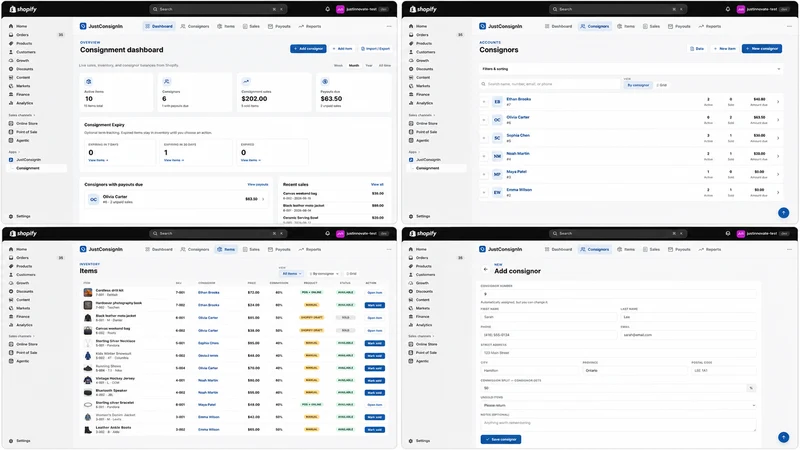The height and width of the screenshot is (450, 800).
Task: Click Open item for Cordless drill kit
Action: [x=374, y=292]
